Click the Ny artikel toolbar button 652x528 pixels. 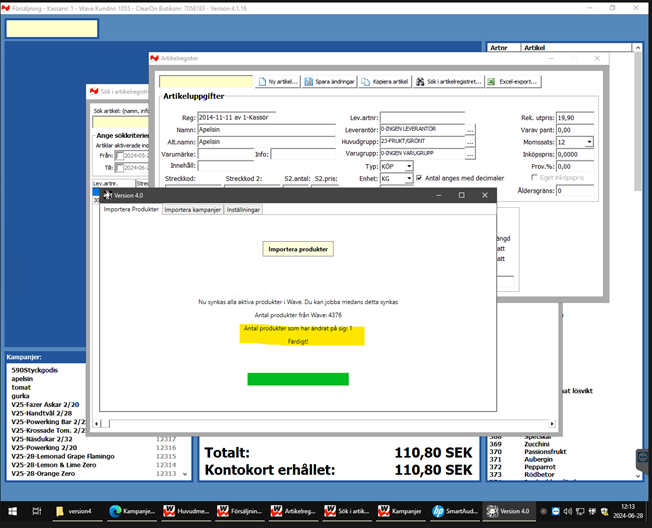277,81
